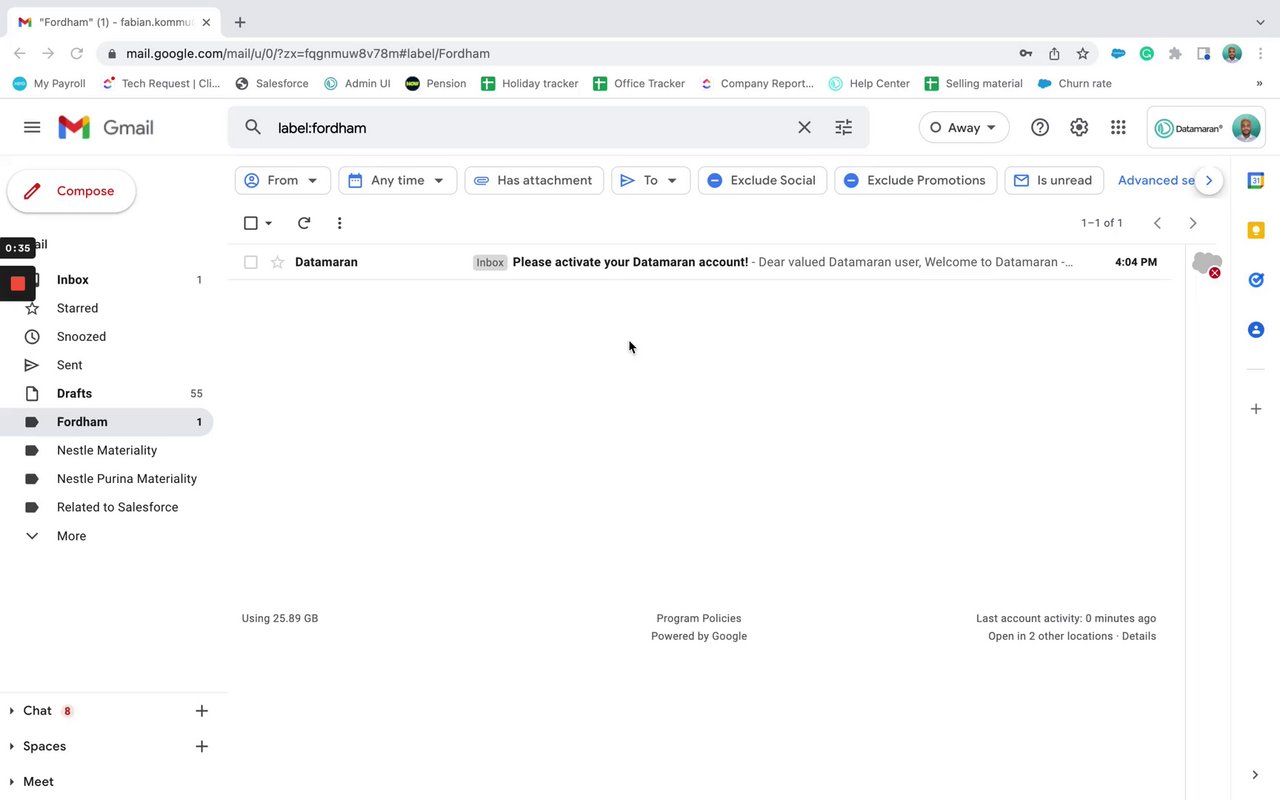Refresh the message list

click(x=304, y=223)
